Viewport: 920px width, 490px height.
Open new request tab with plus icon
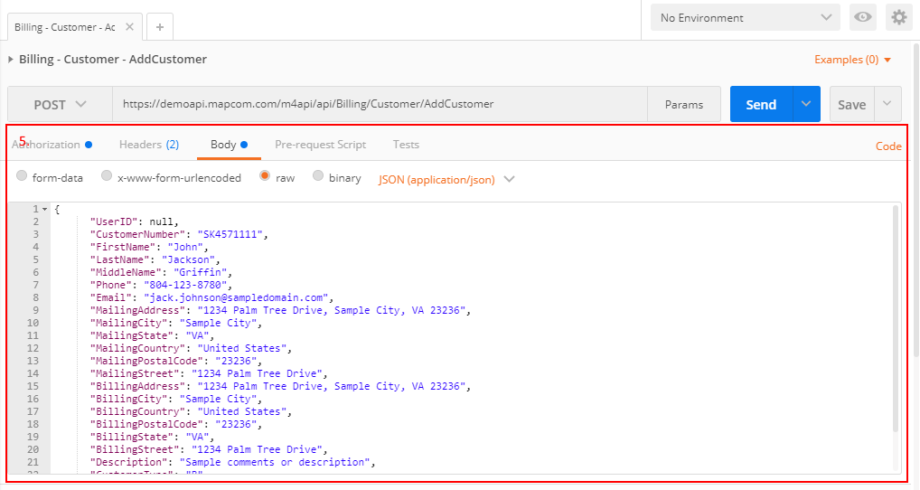[x=159, y=27]
